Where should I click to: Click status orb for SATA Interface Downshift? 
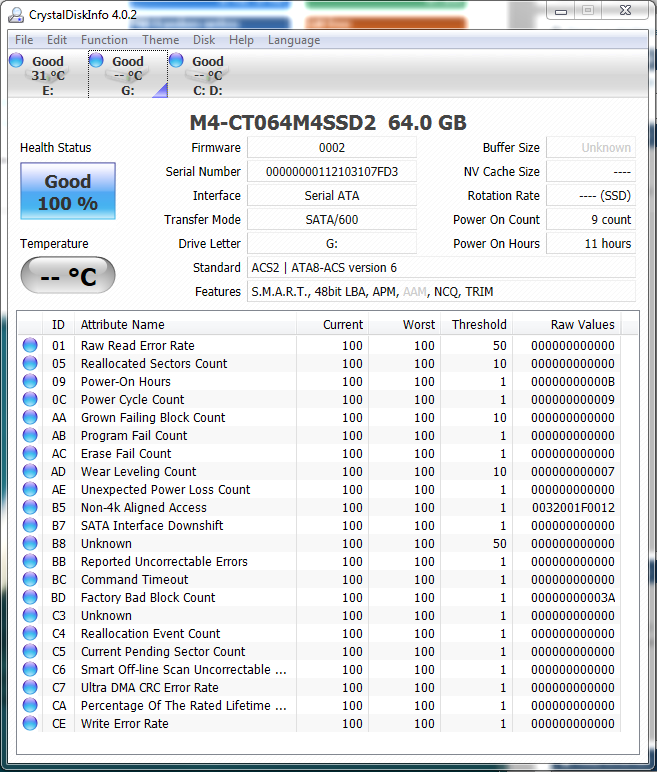coord(30,525)
